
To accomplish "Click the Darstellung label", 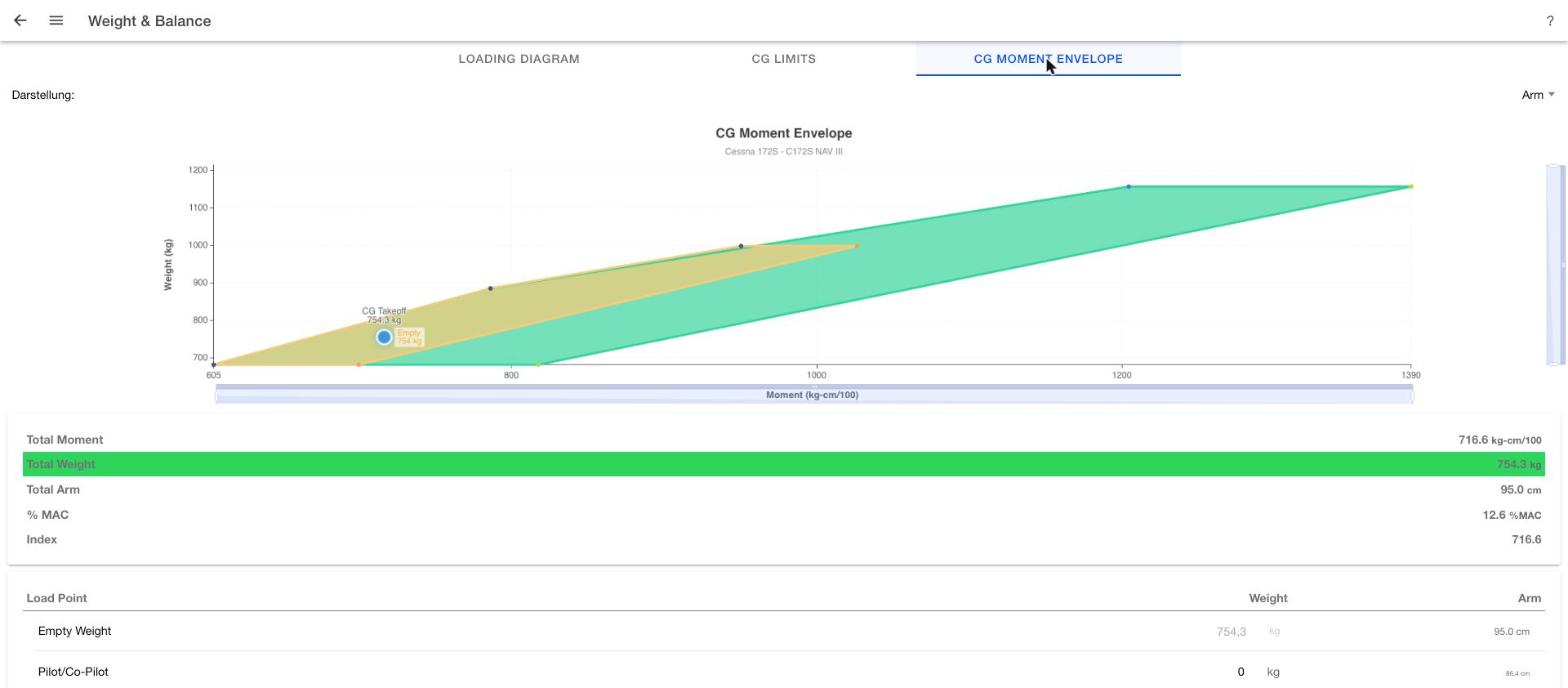I will tap(43, 95).
